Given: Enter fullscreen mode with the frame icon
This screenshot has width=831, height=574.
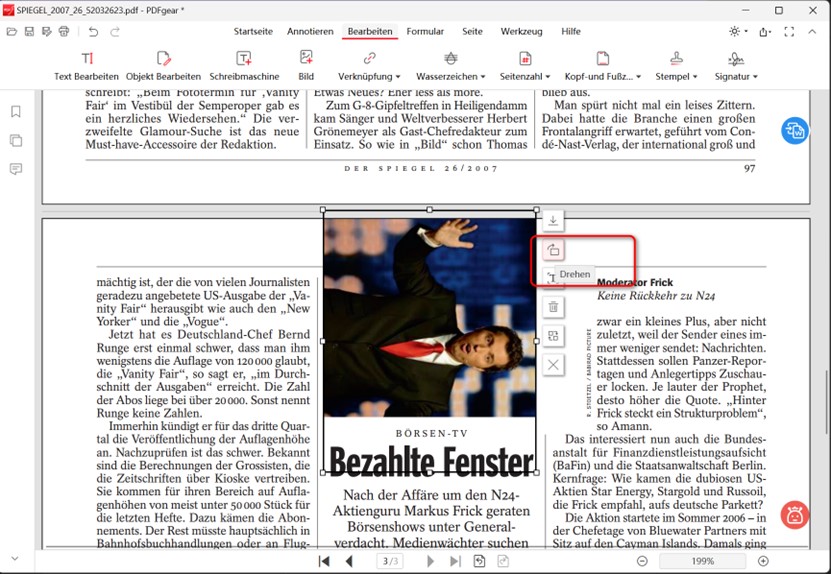Looking at the screenshot, I should (789, 32).
